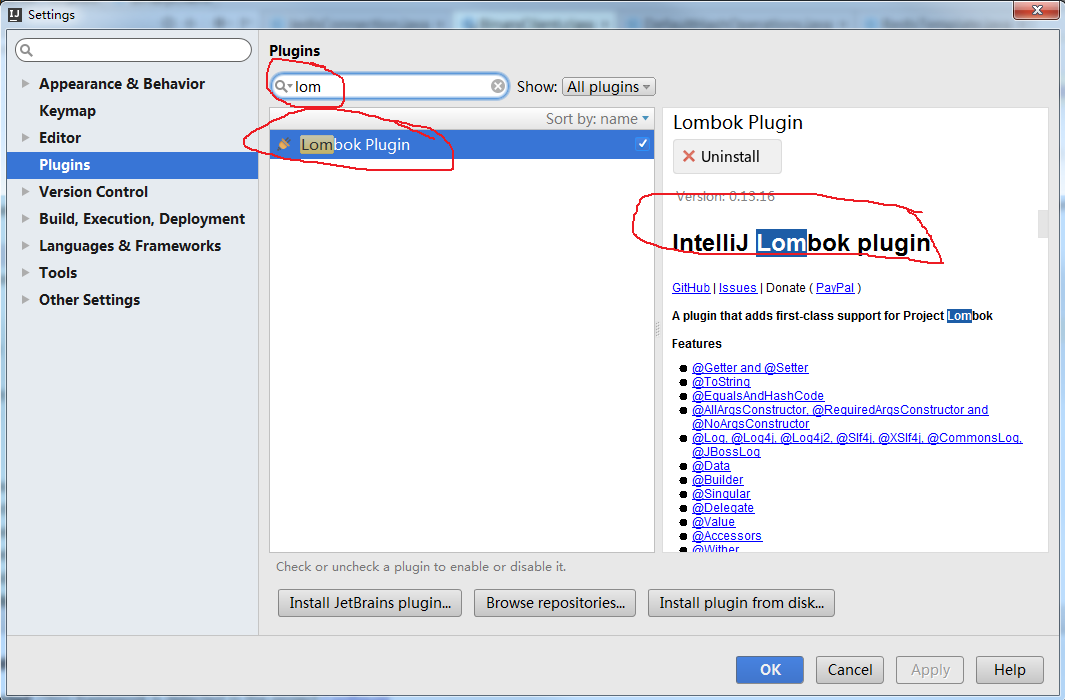Click Install plugin from disk button

point(741,603)
